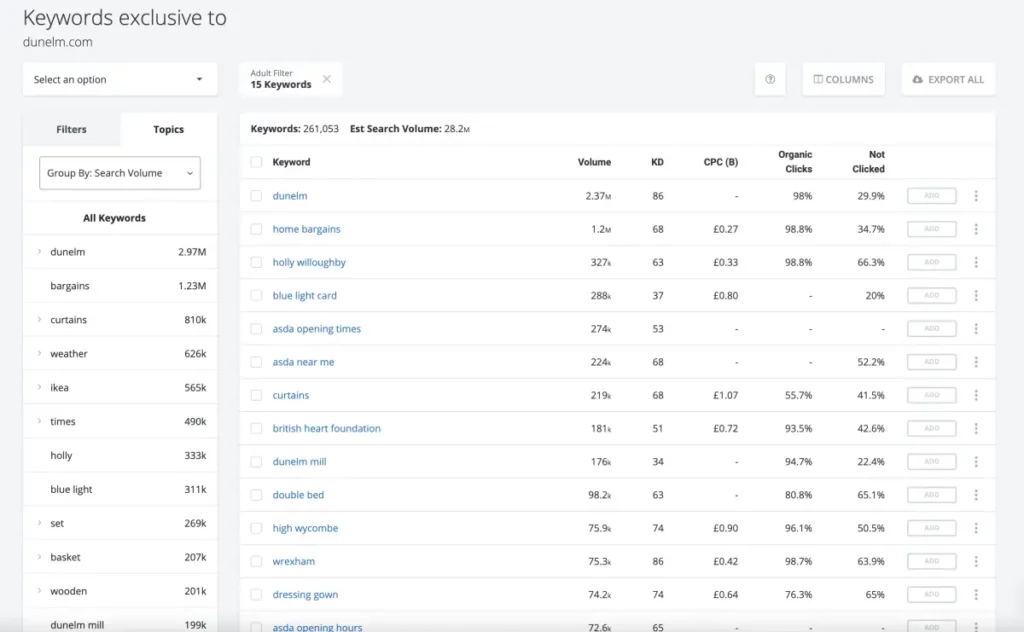1024x632 pixels.
Task: Open the british heart foundation link
Action: (x=327, y=428)
